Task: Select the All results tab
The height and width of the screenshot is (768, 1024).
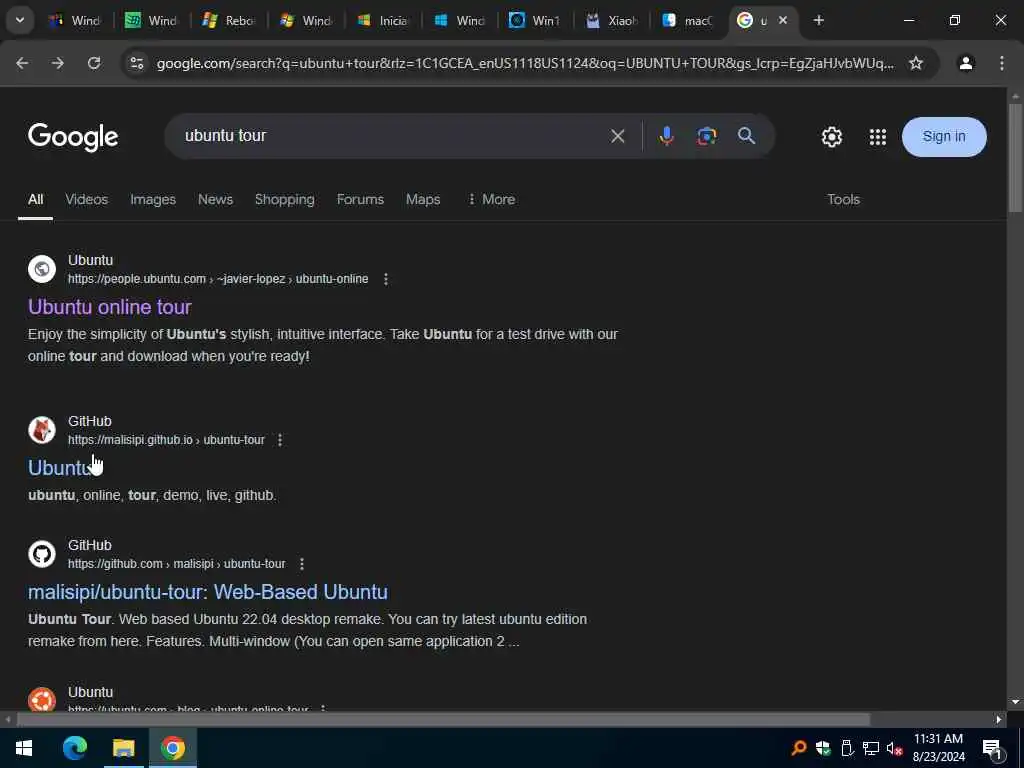Action: pyautogui.click(x=35, y=199)
